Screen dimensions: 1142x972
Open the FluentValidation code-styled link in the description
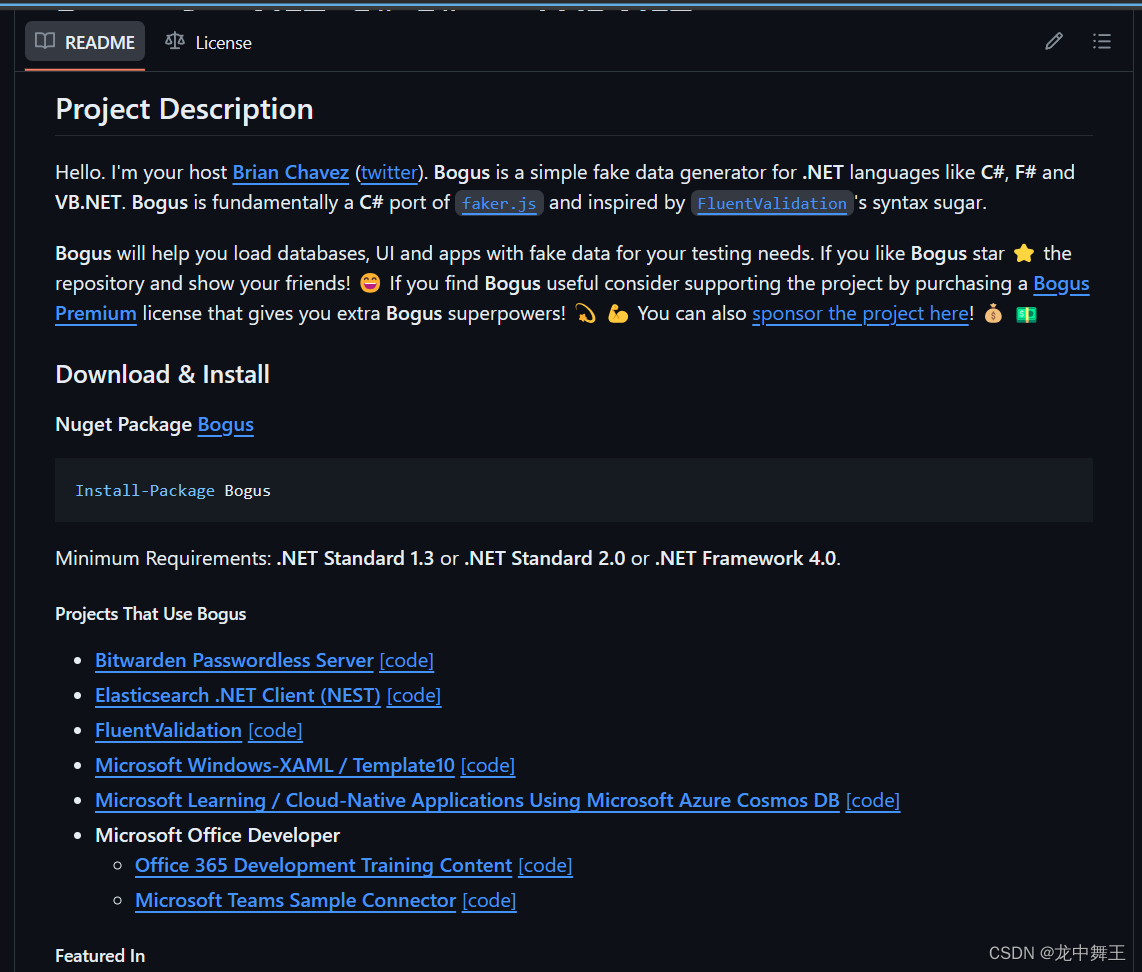[771, 203]
